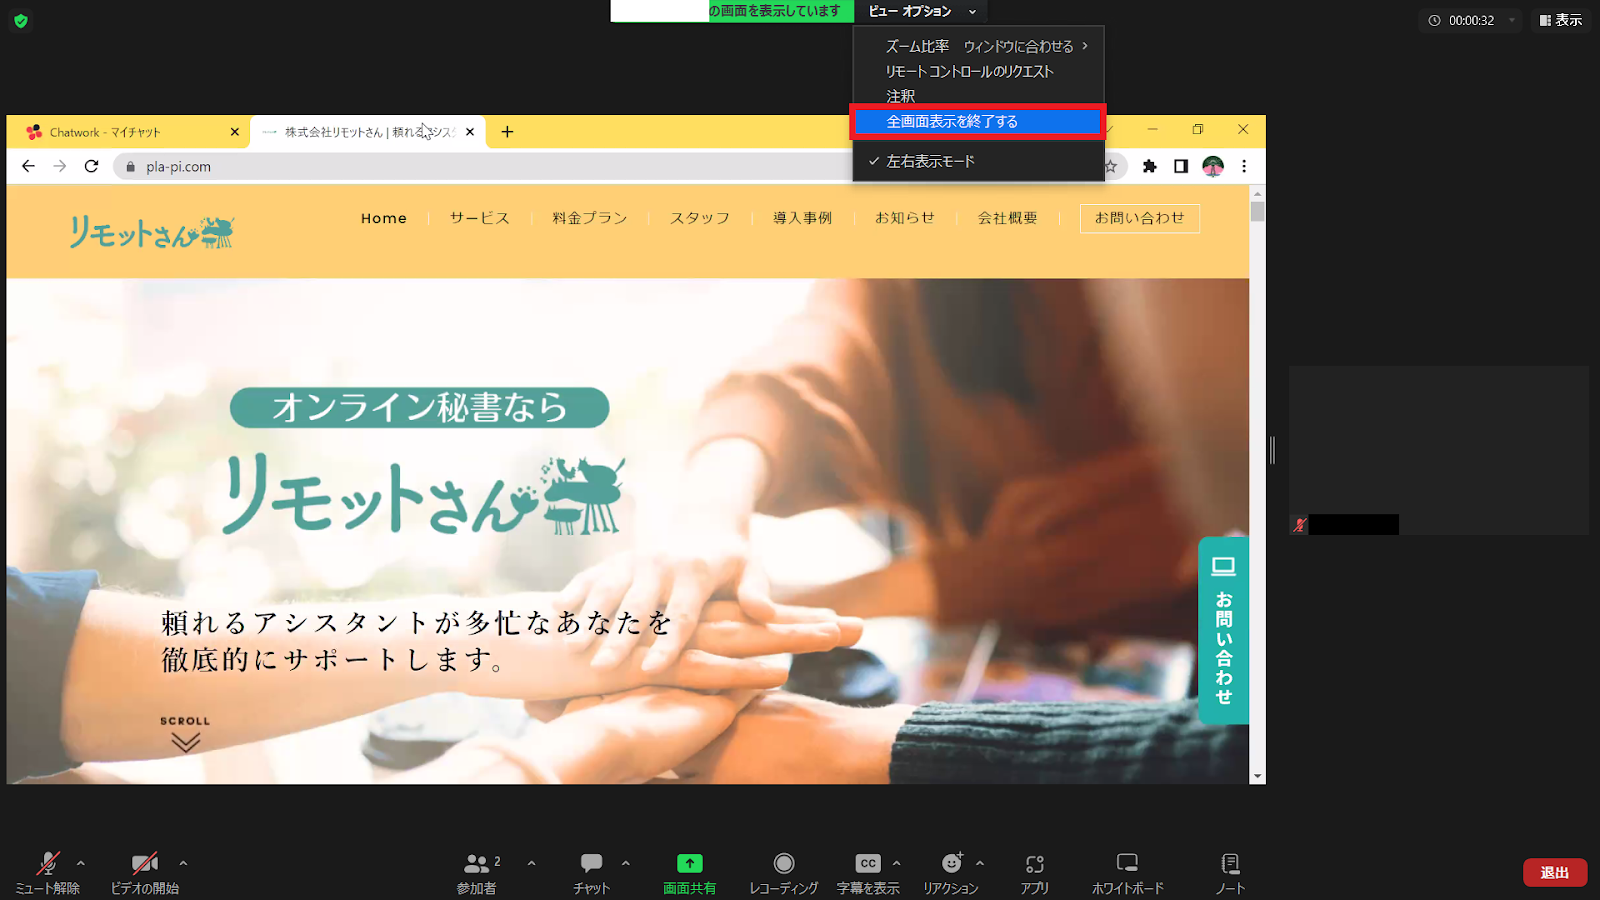This screenshot has height=900, width=1600.
Task: Click the participant video thumbnail
Action: [1439, 450]
